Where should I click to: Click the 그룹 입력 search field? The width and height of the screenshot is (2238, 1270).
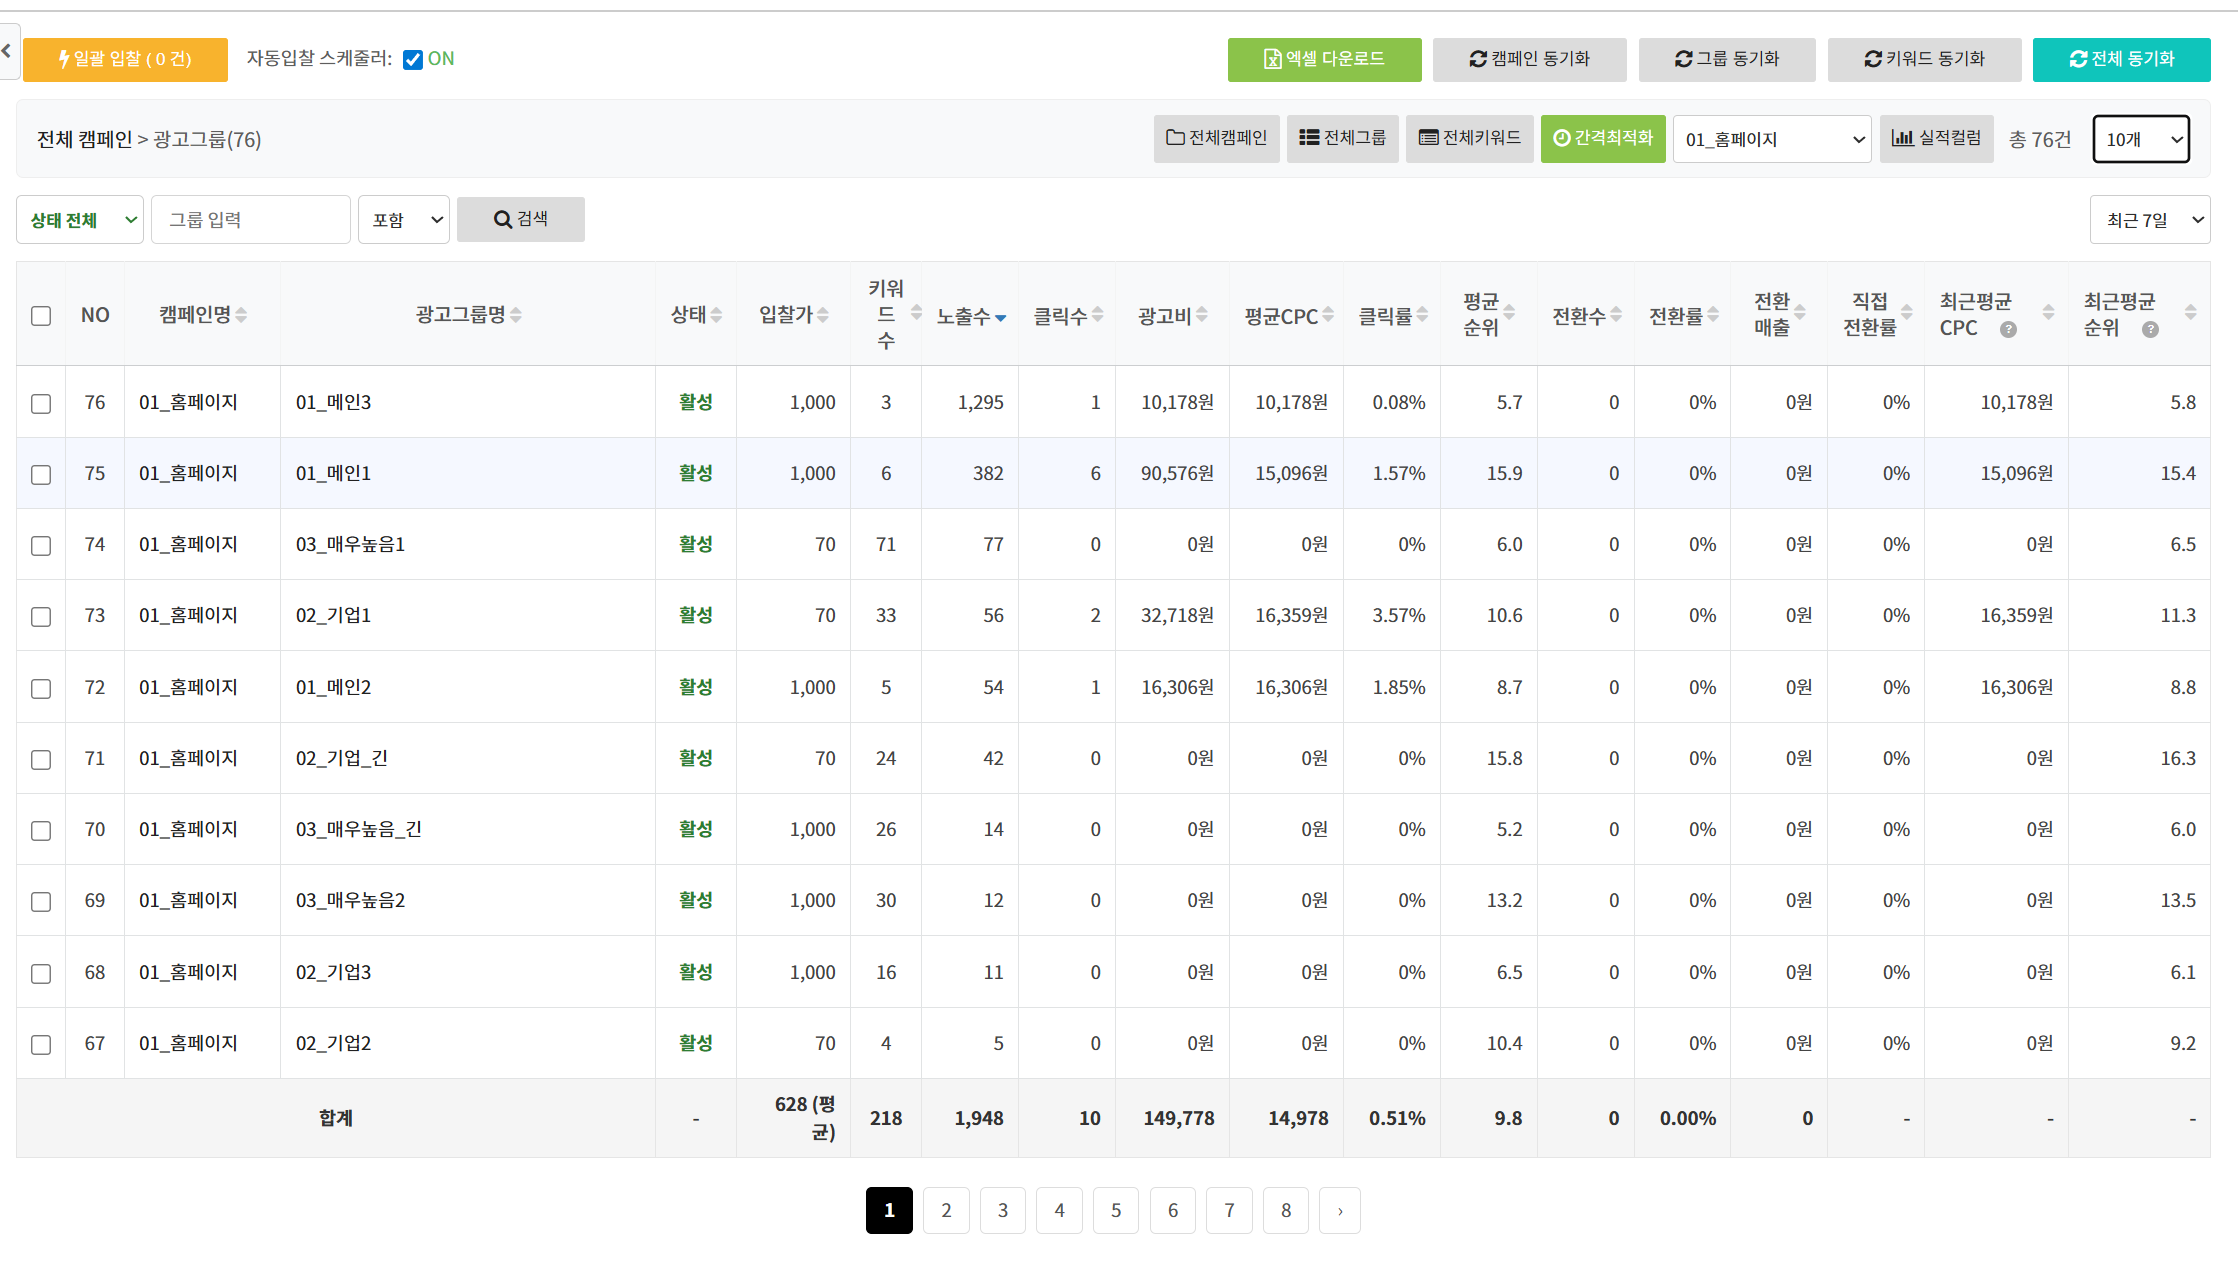pyautogui.click(x=250, y=220)
